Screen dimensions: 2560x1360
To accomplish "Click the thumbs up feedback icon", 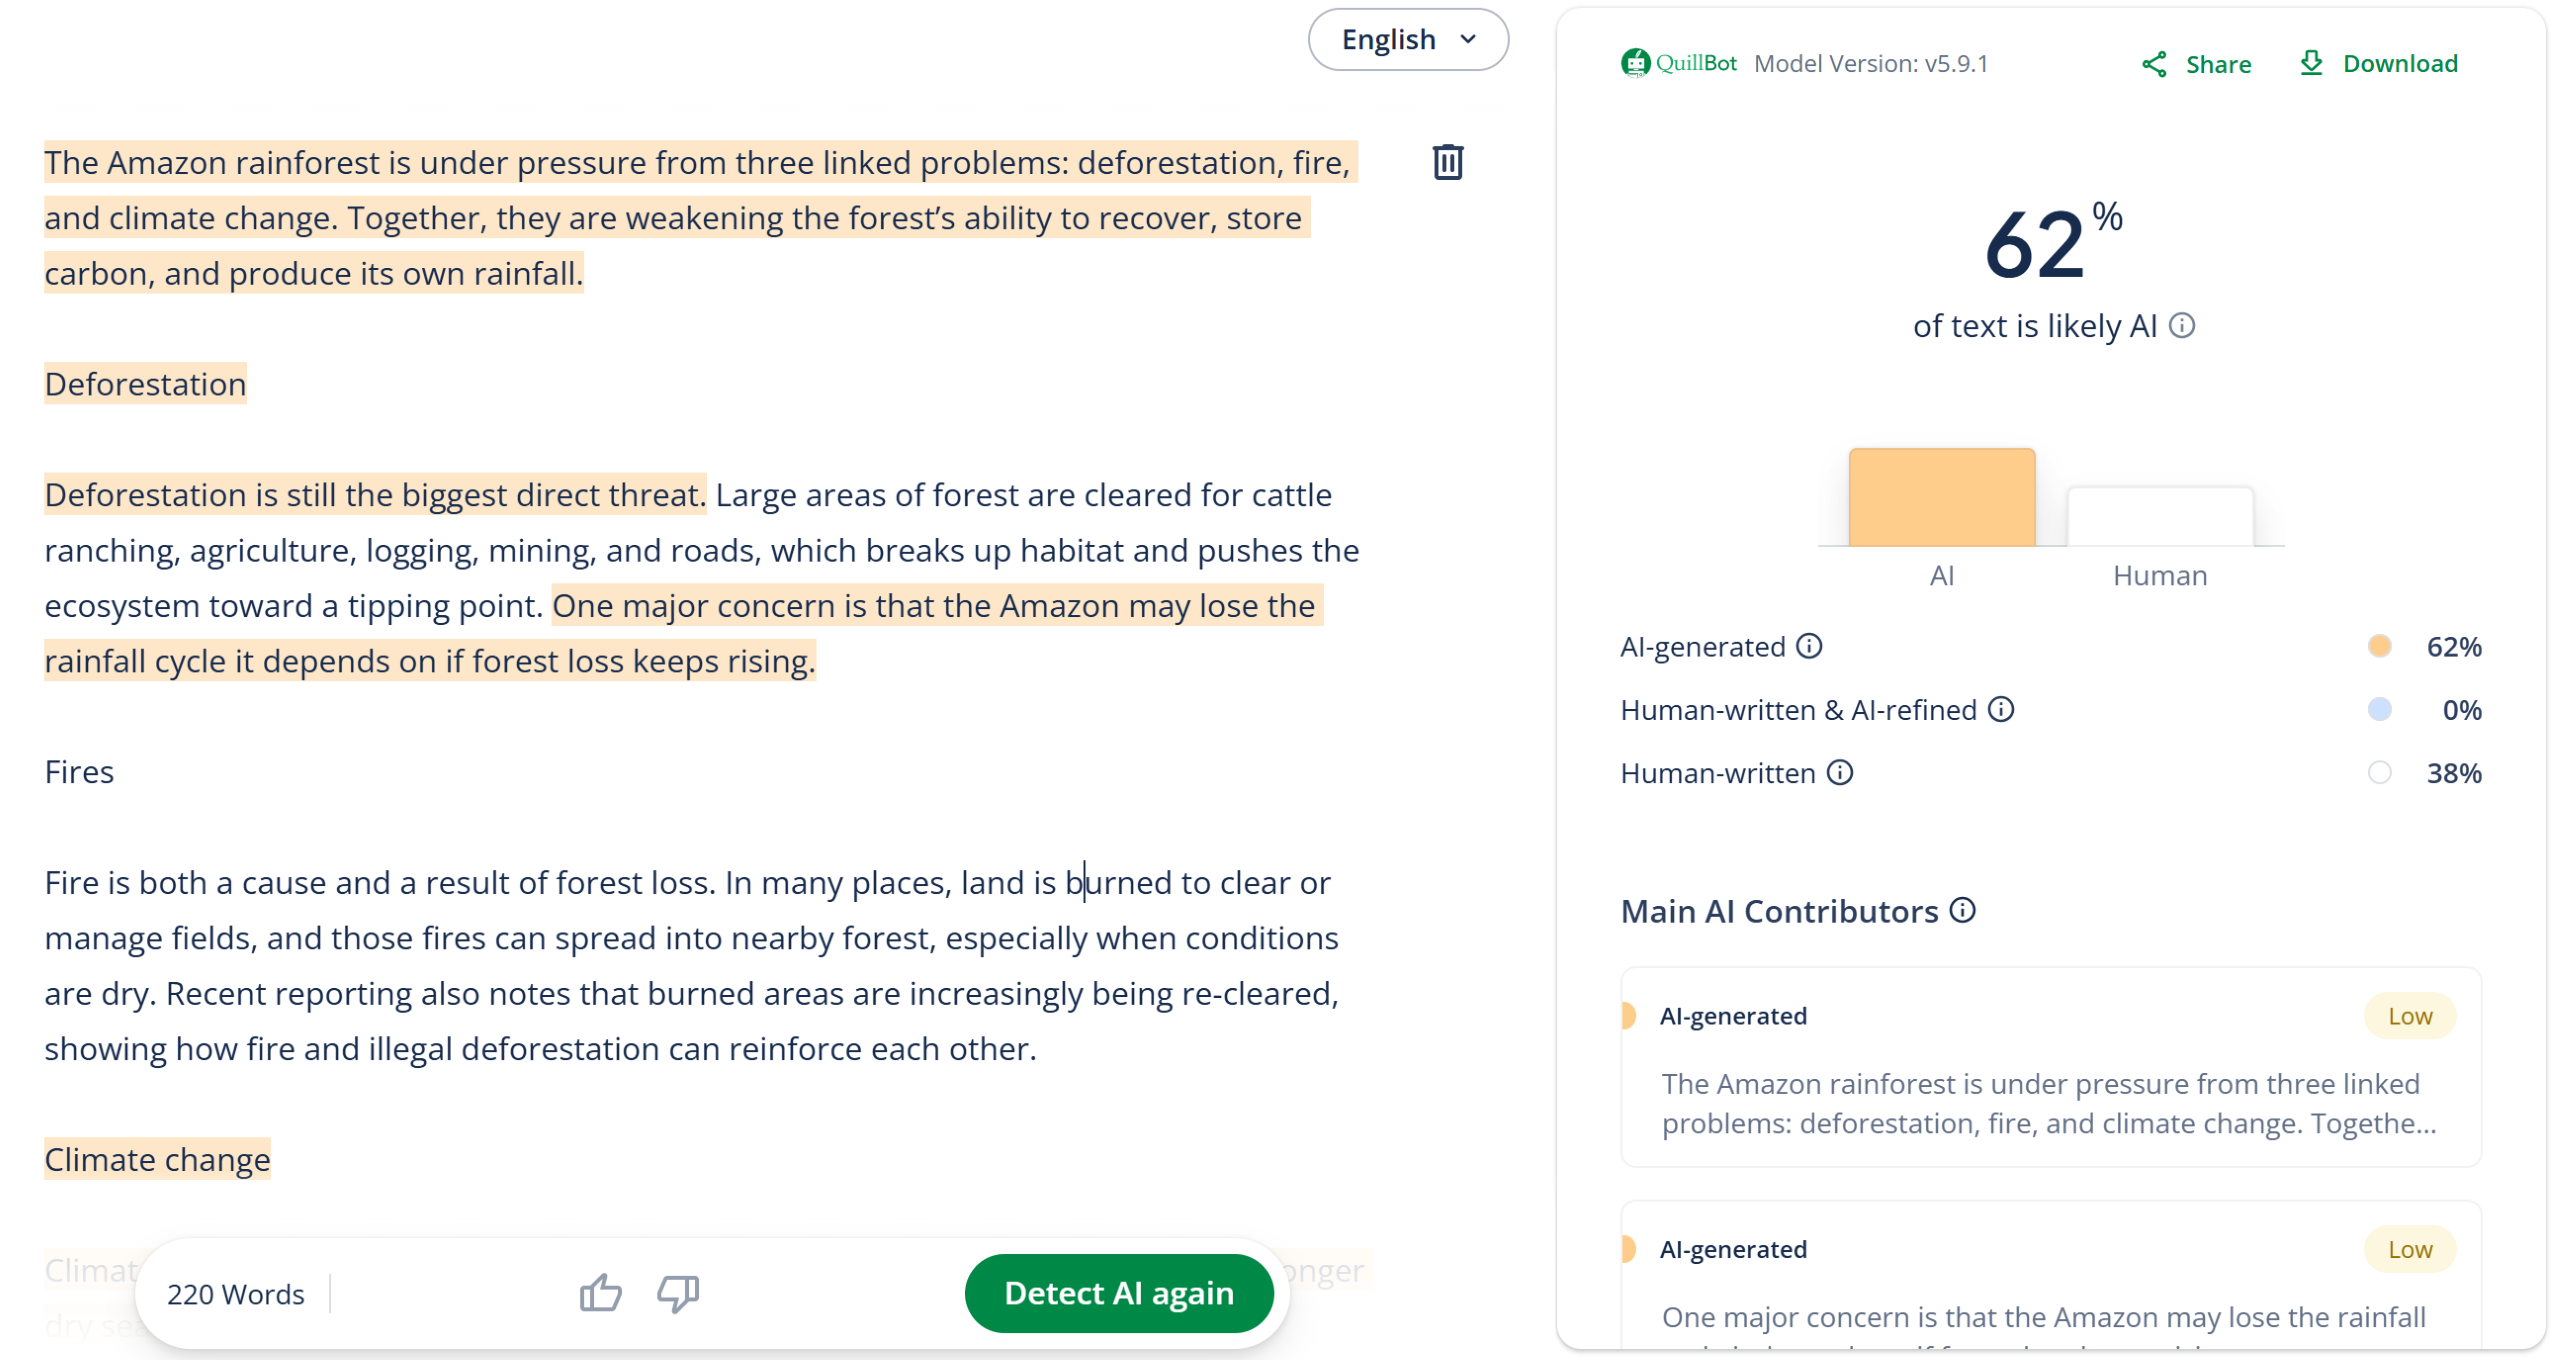I will click(x=600, y=1293).
